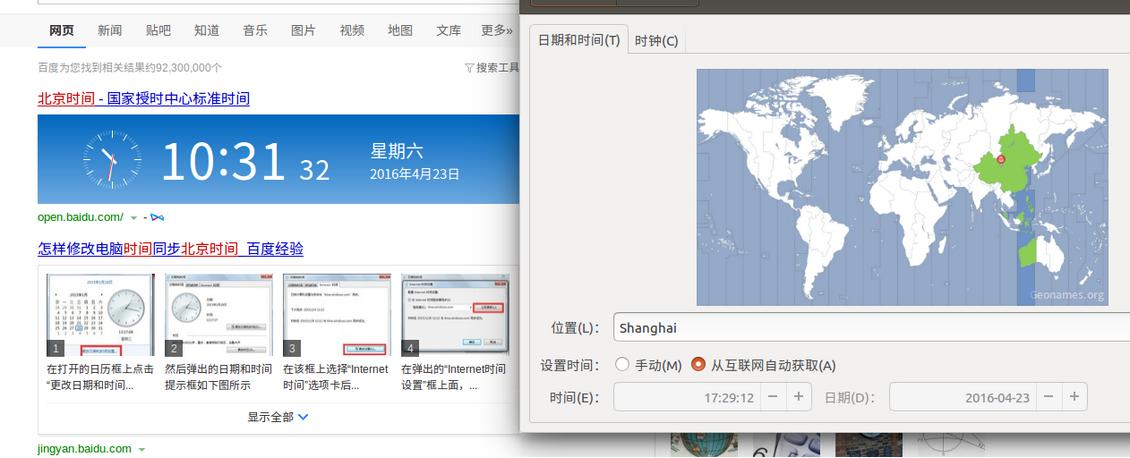The image size is (1130, 458).
Task: Click the 日期(D) field showing 2016-04-23
Action: click(x=963, y=397)
